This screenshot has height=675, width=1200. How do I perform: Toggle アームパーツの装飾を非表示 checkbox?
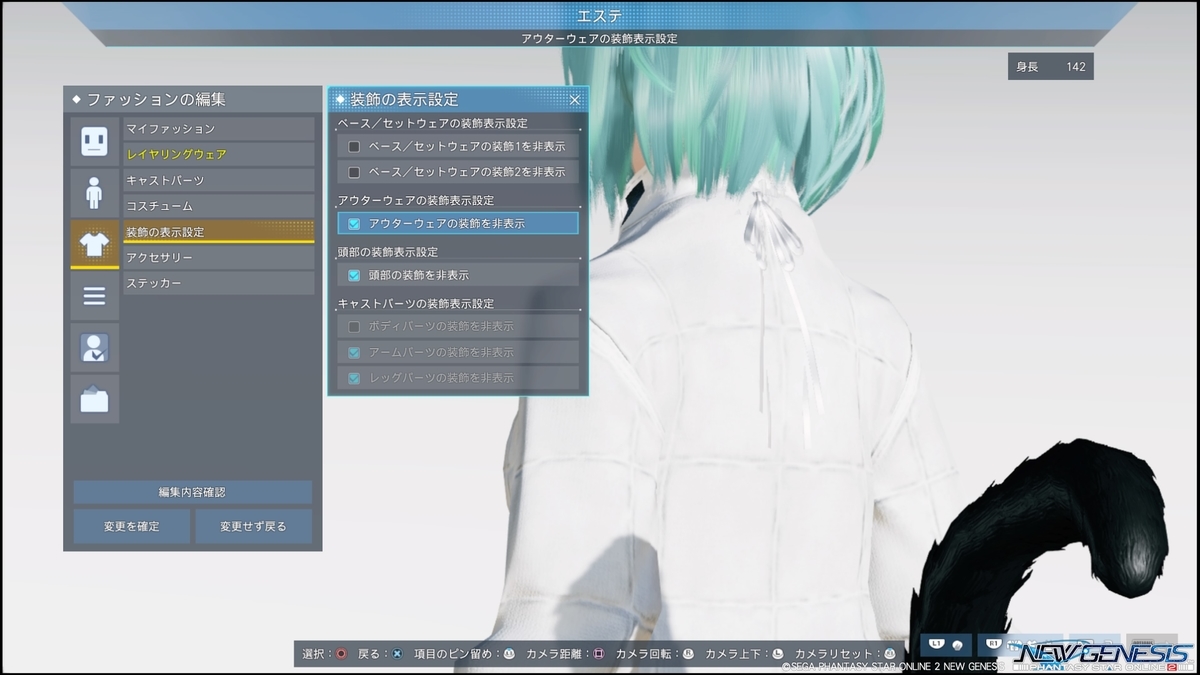[x=354, y=352]
